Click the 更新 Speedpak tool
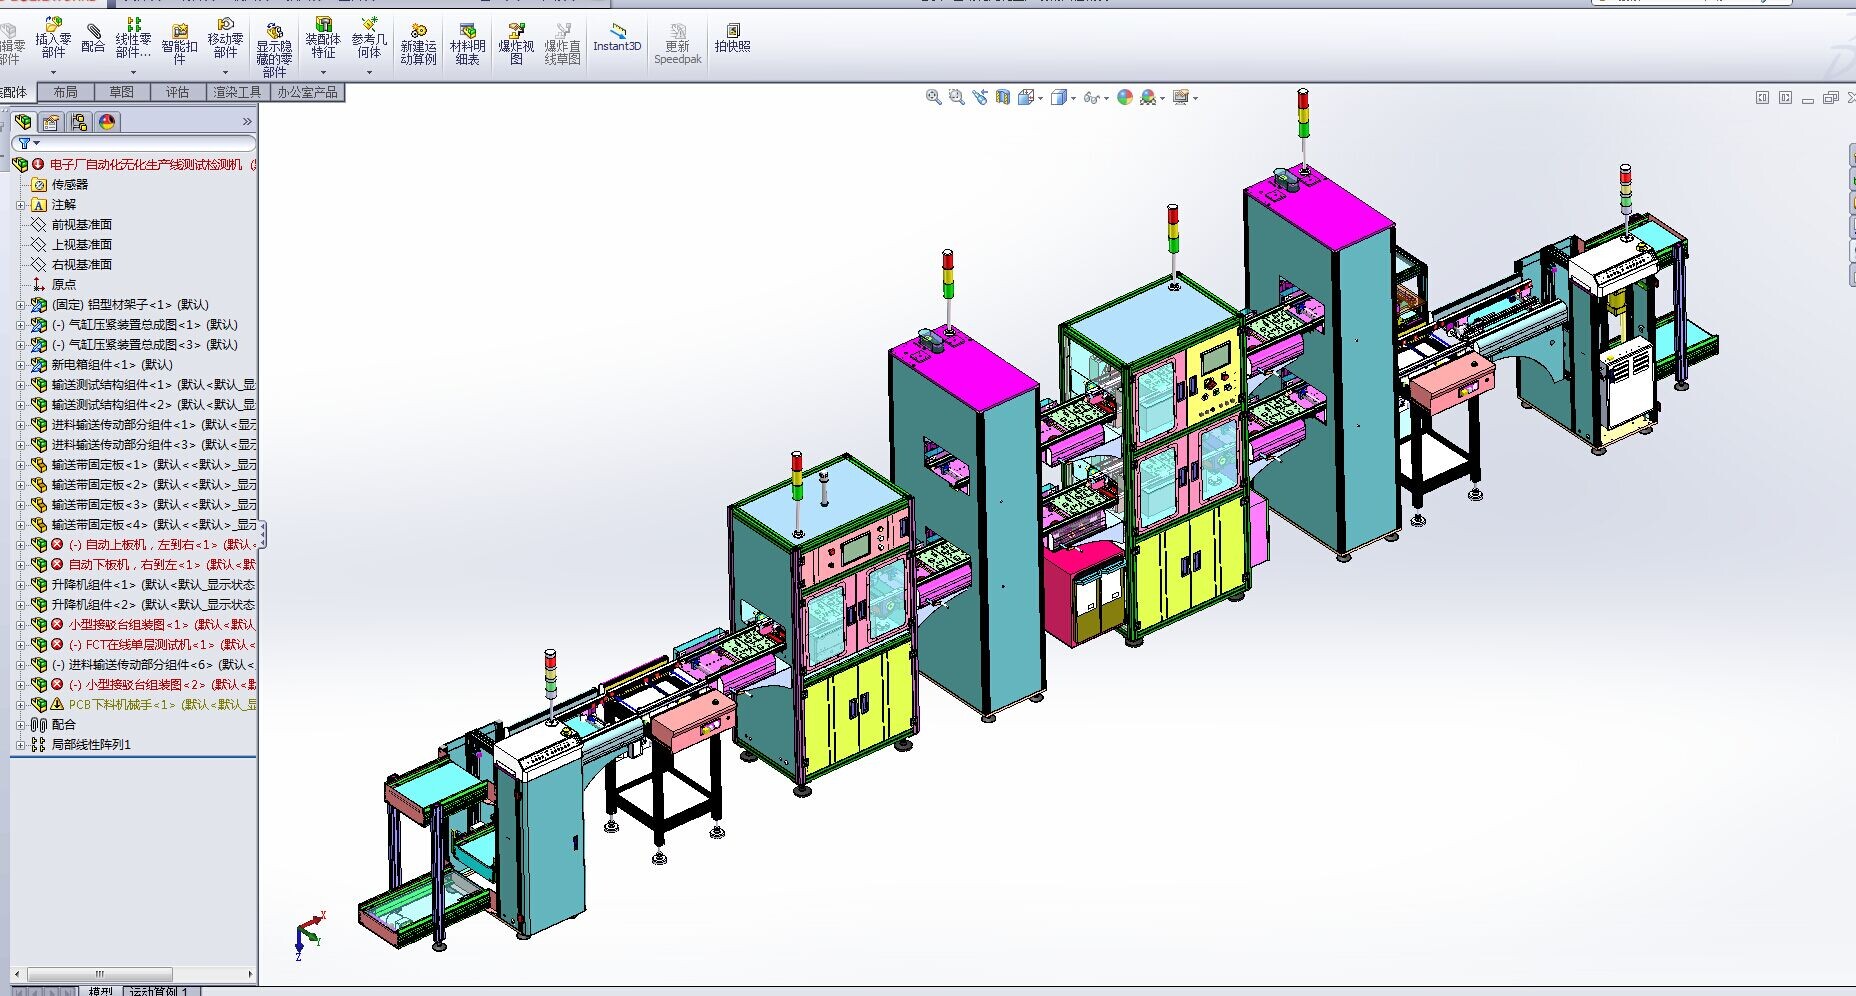Screen dimensions: 1856x996 coord(678,44)
